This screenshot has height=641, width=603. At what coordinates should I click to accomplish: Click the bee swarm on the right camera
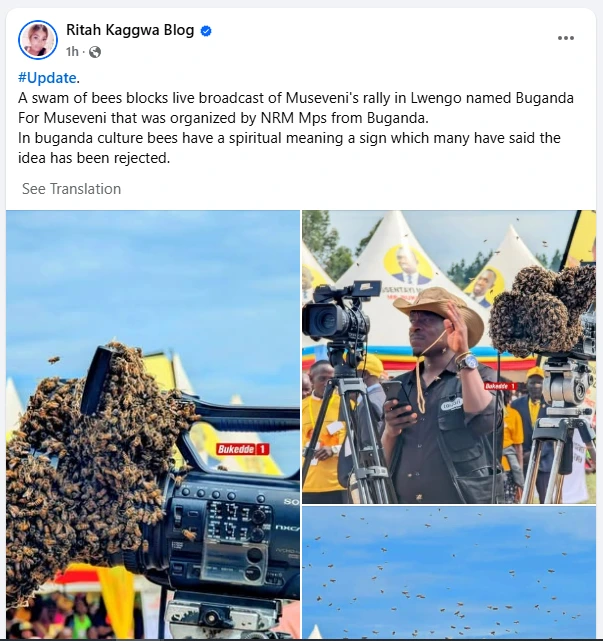click(x=542, y=309)
